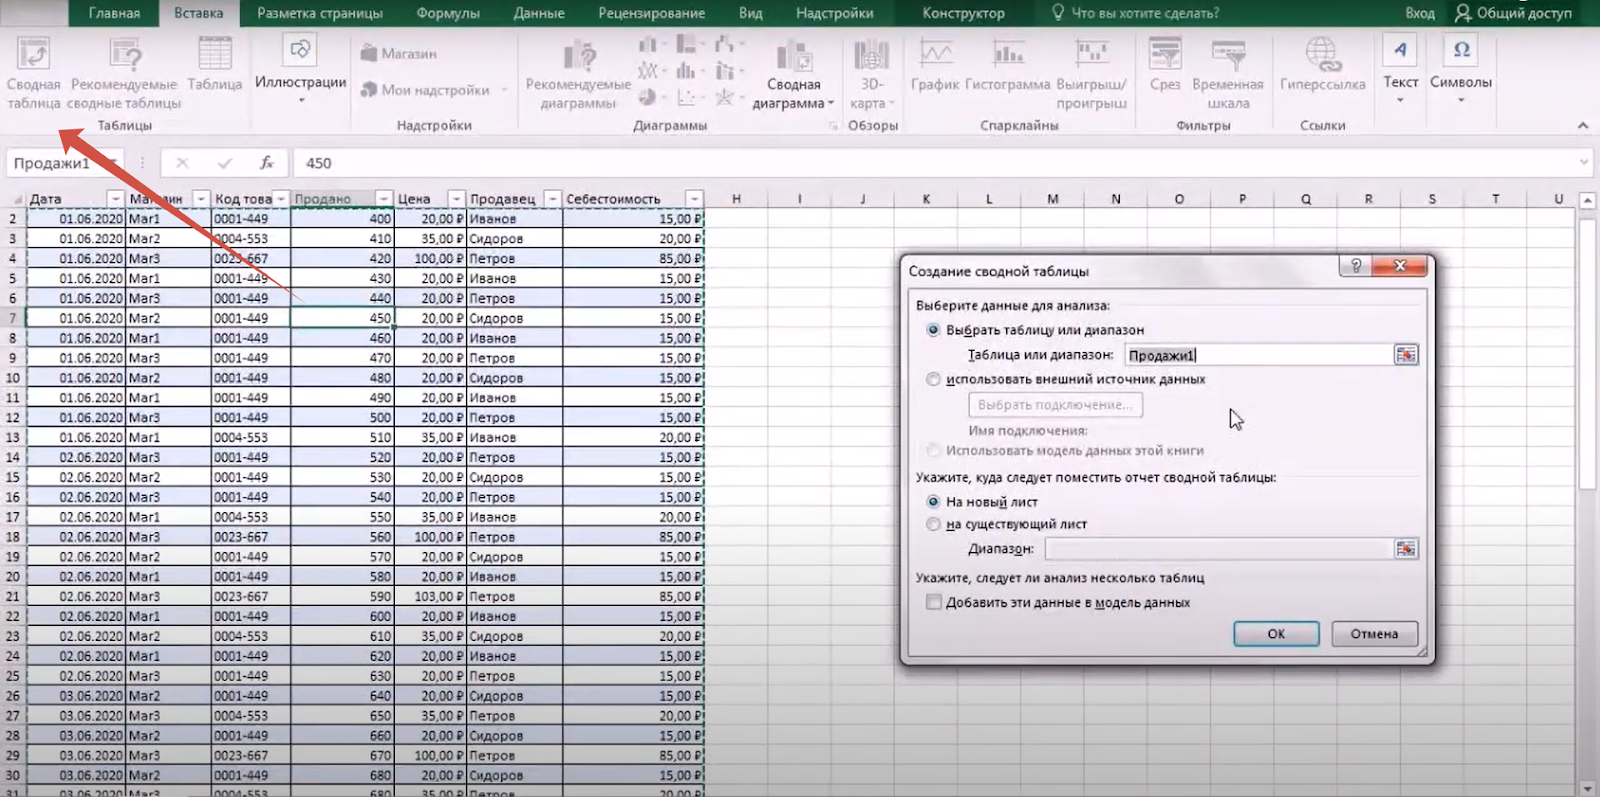Collapse the ribbon with the chevron
The height and width of the screenshot is (797, 1600).
[1582, 125]
